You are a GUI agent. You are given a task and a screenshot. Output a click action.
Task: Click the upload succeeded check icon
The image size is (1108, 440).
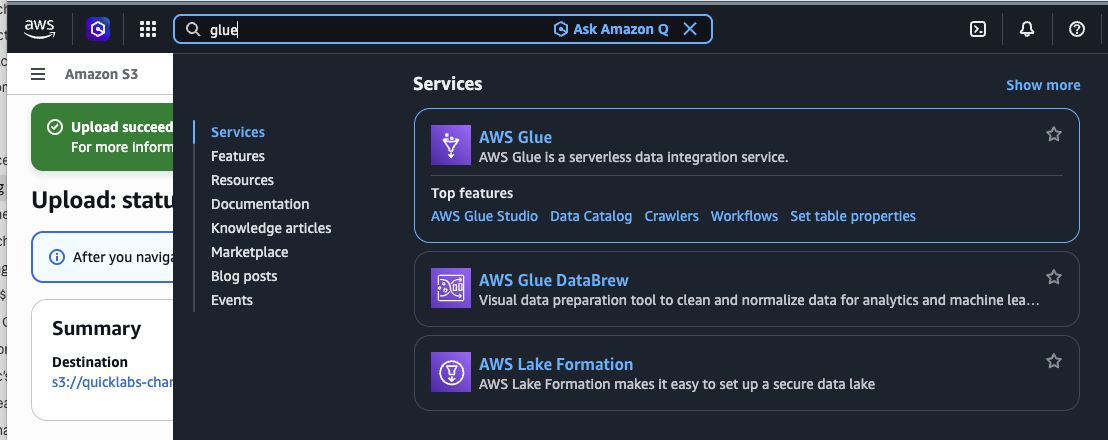(54, 127)
